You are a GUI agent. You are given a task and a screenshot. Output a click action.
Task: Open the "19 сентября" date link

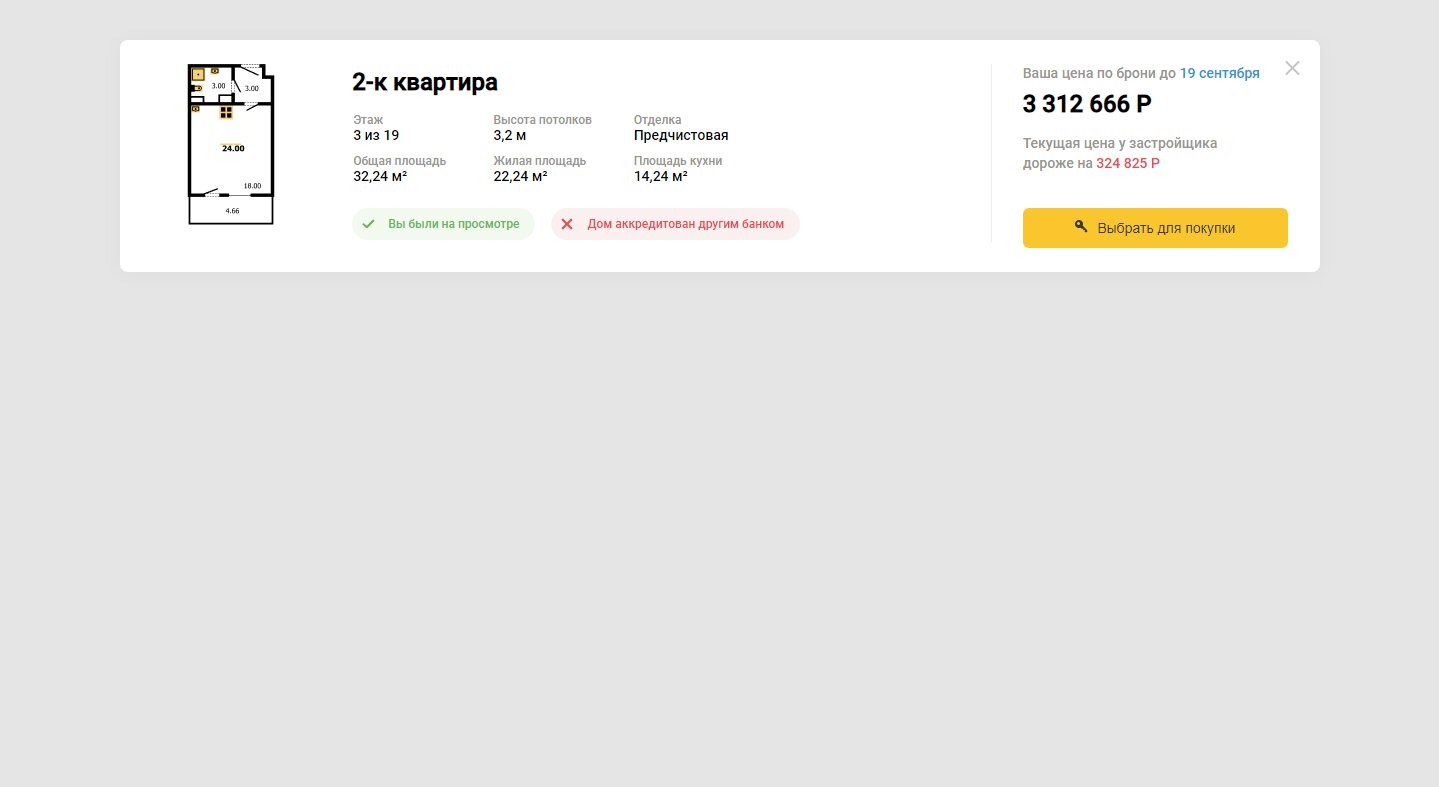(1220, 73)
